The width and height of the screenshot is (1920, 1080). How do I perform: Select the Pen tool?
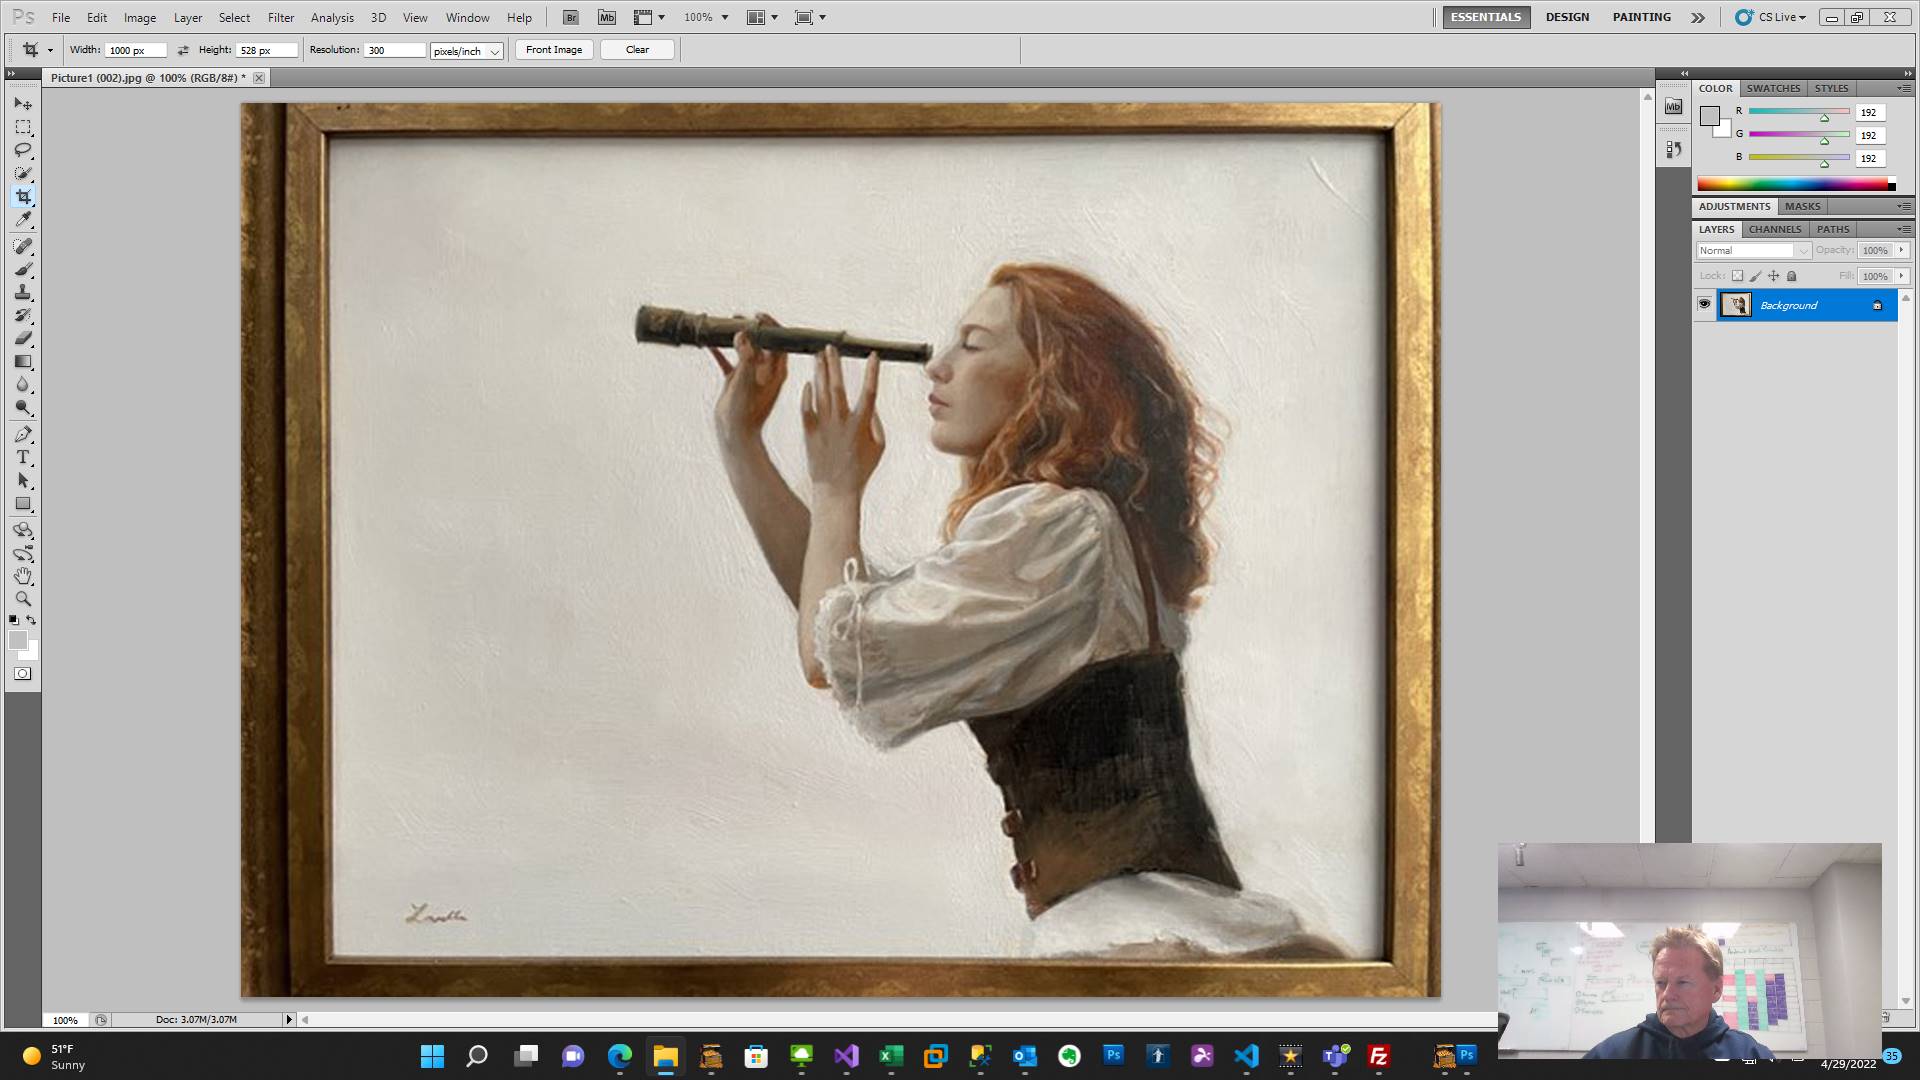click(23, 434)
